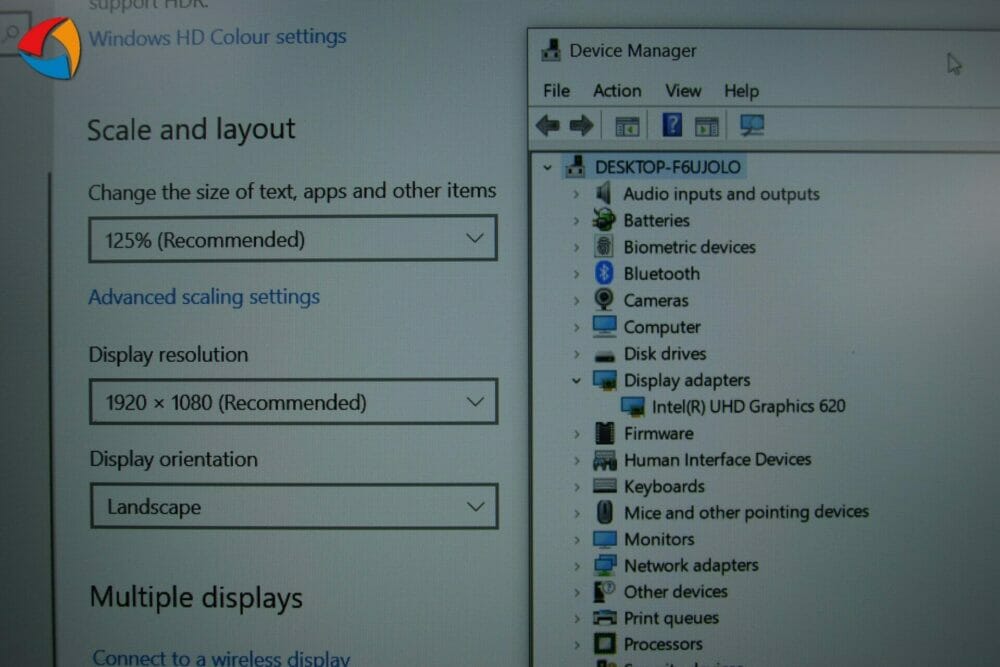Expand the Processors node arrow
Screen dimensions: 1000x667
(577, 645)
